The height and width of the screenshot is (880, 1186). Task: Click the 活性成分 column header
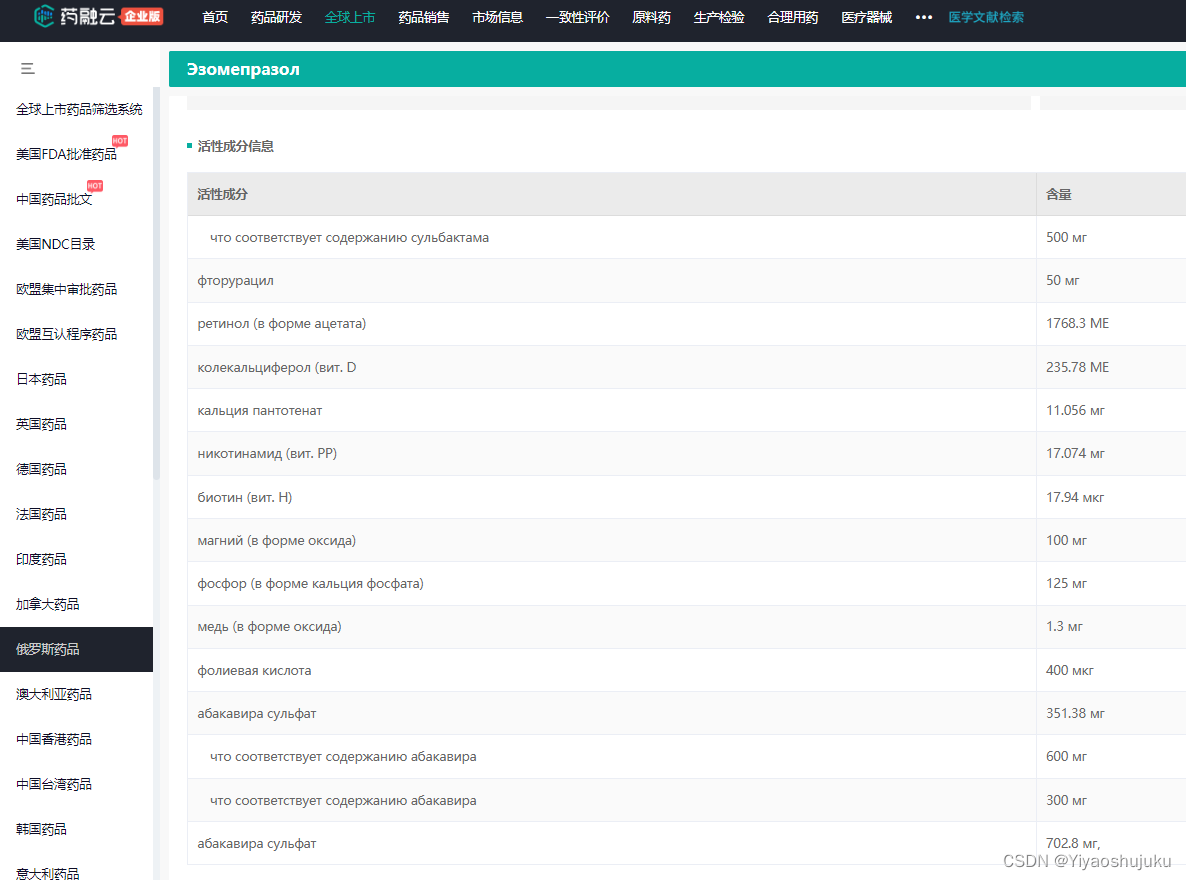(x=222, y=194)
